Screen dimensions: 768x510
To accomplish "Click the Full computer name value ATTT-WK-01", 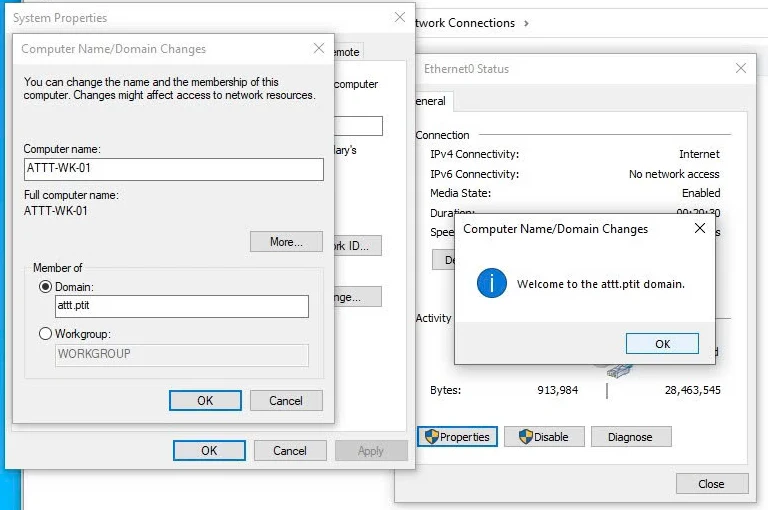I will point(55,211).
